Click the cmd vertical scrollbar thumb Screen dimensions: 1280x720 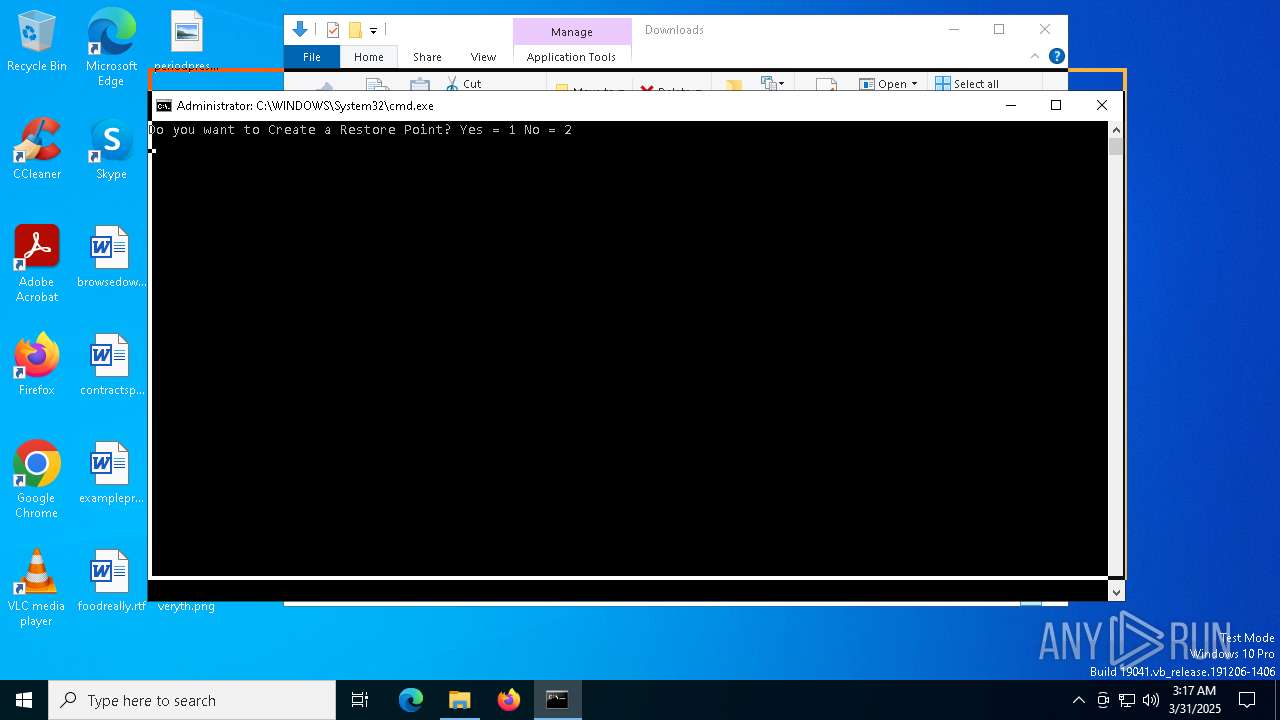tap(1116, 147)
